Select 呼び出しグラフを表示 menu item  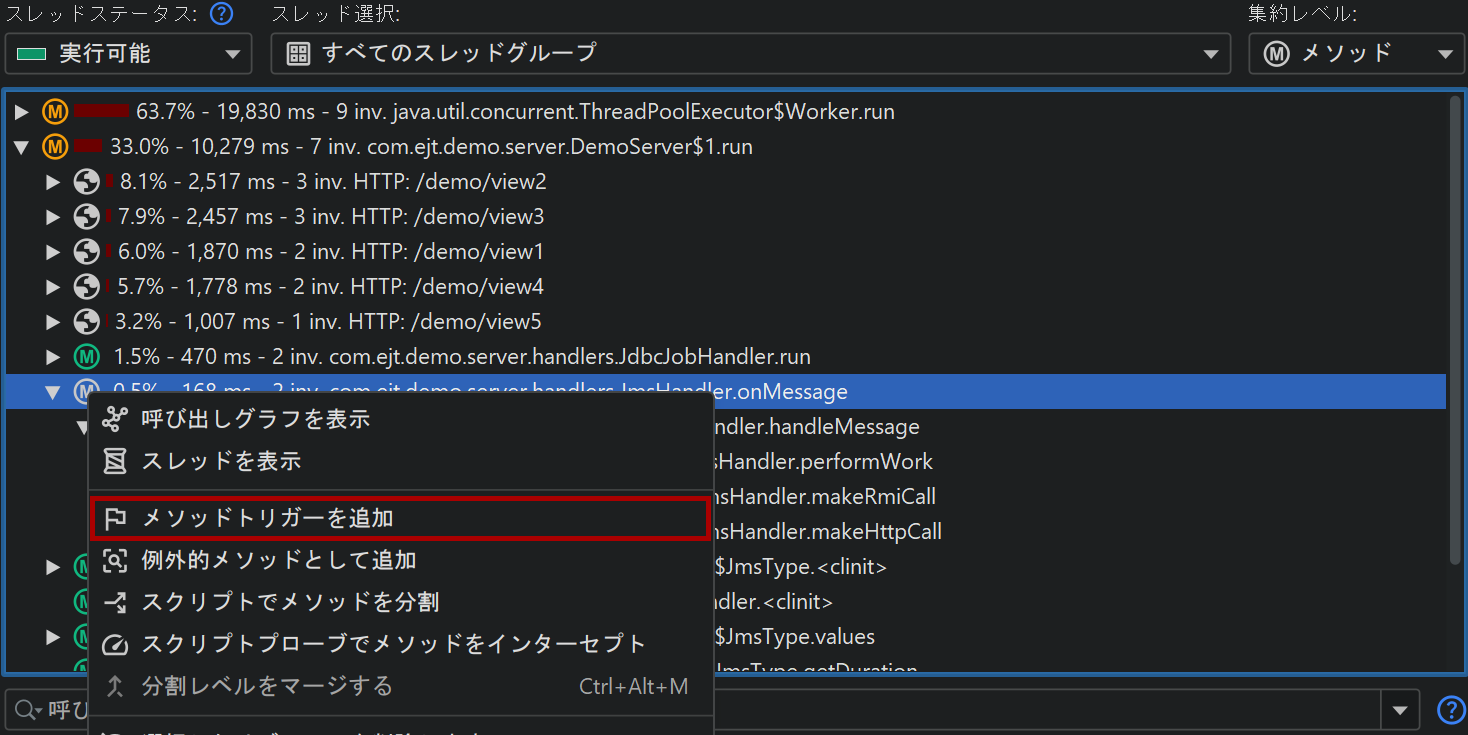[x=255, y=419]
